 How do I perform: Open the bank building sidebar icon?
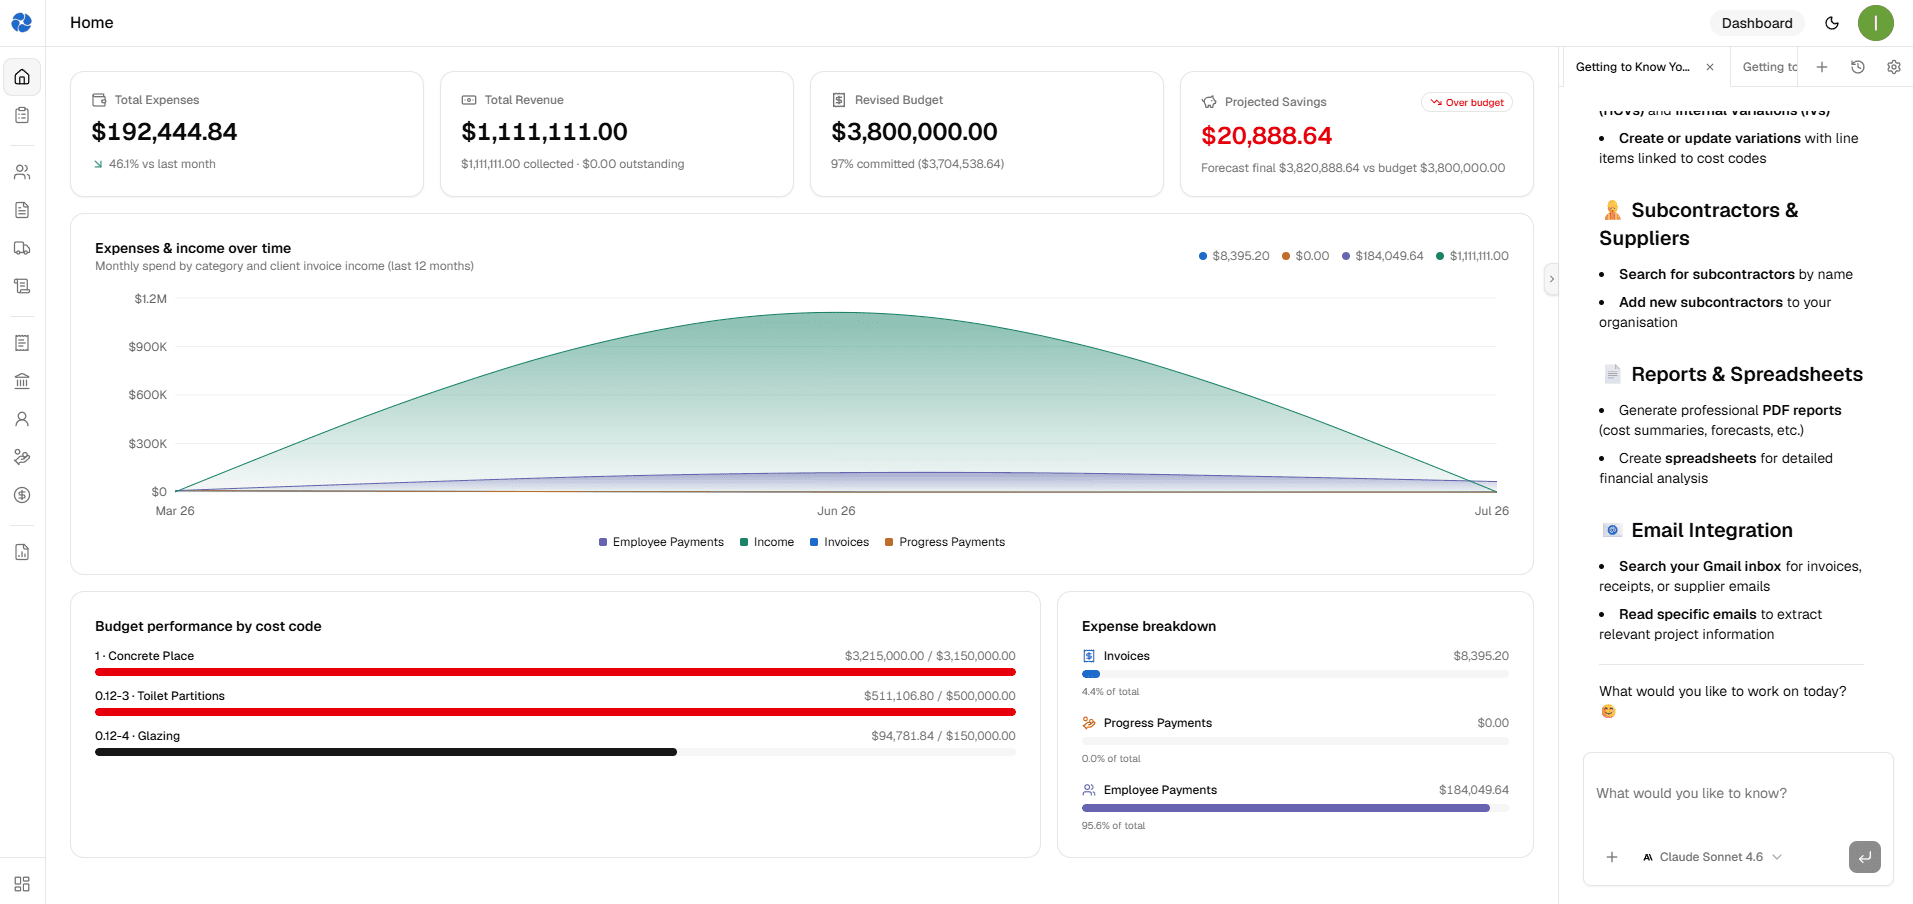pyautogui.click(x=22, y=381)
